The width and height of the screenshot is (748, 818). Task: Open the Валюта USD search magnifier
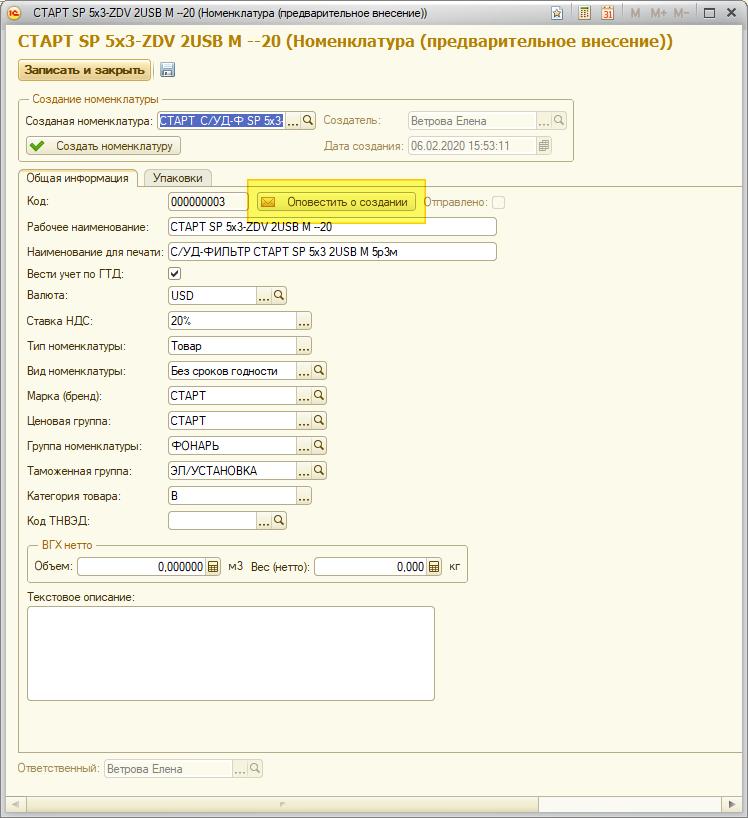click(280, 296)
